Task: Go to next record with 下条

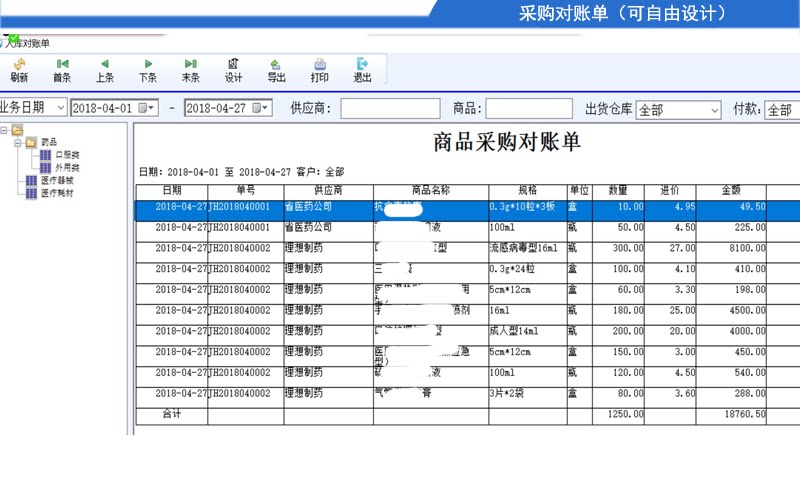Action: point(148,70)
